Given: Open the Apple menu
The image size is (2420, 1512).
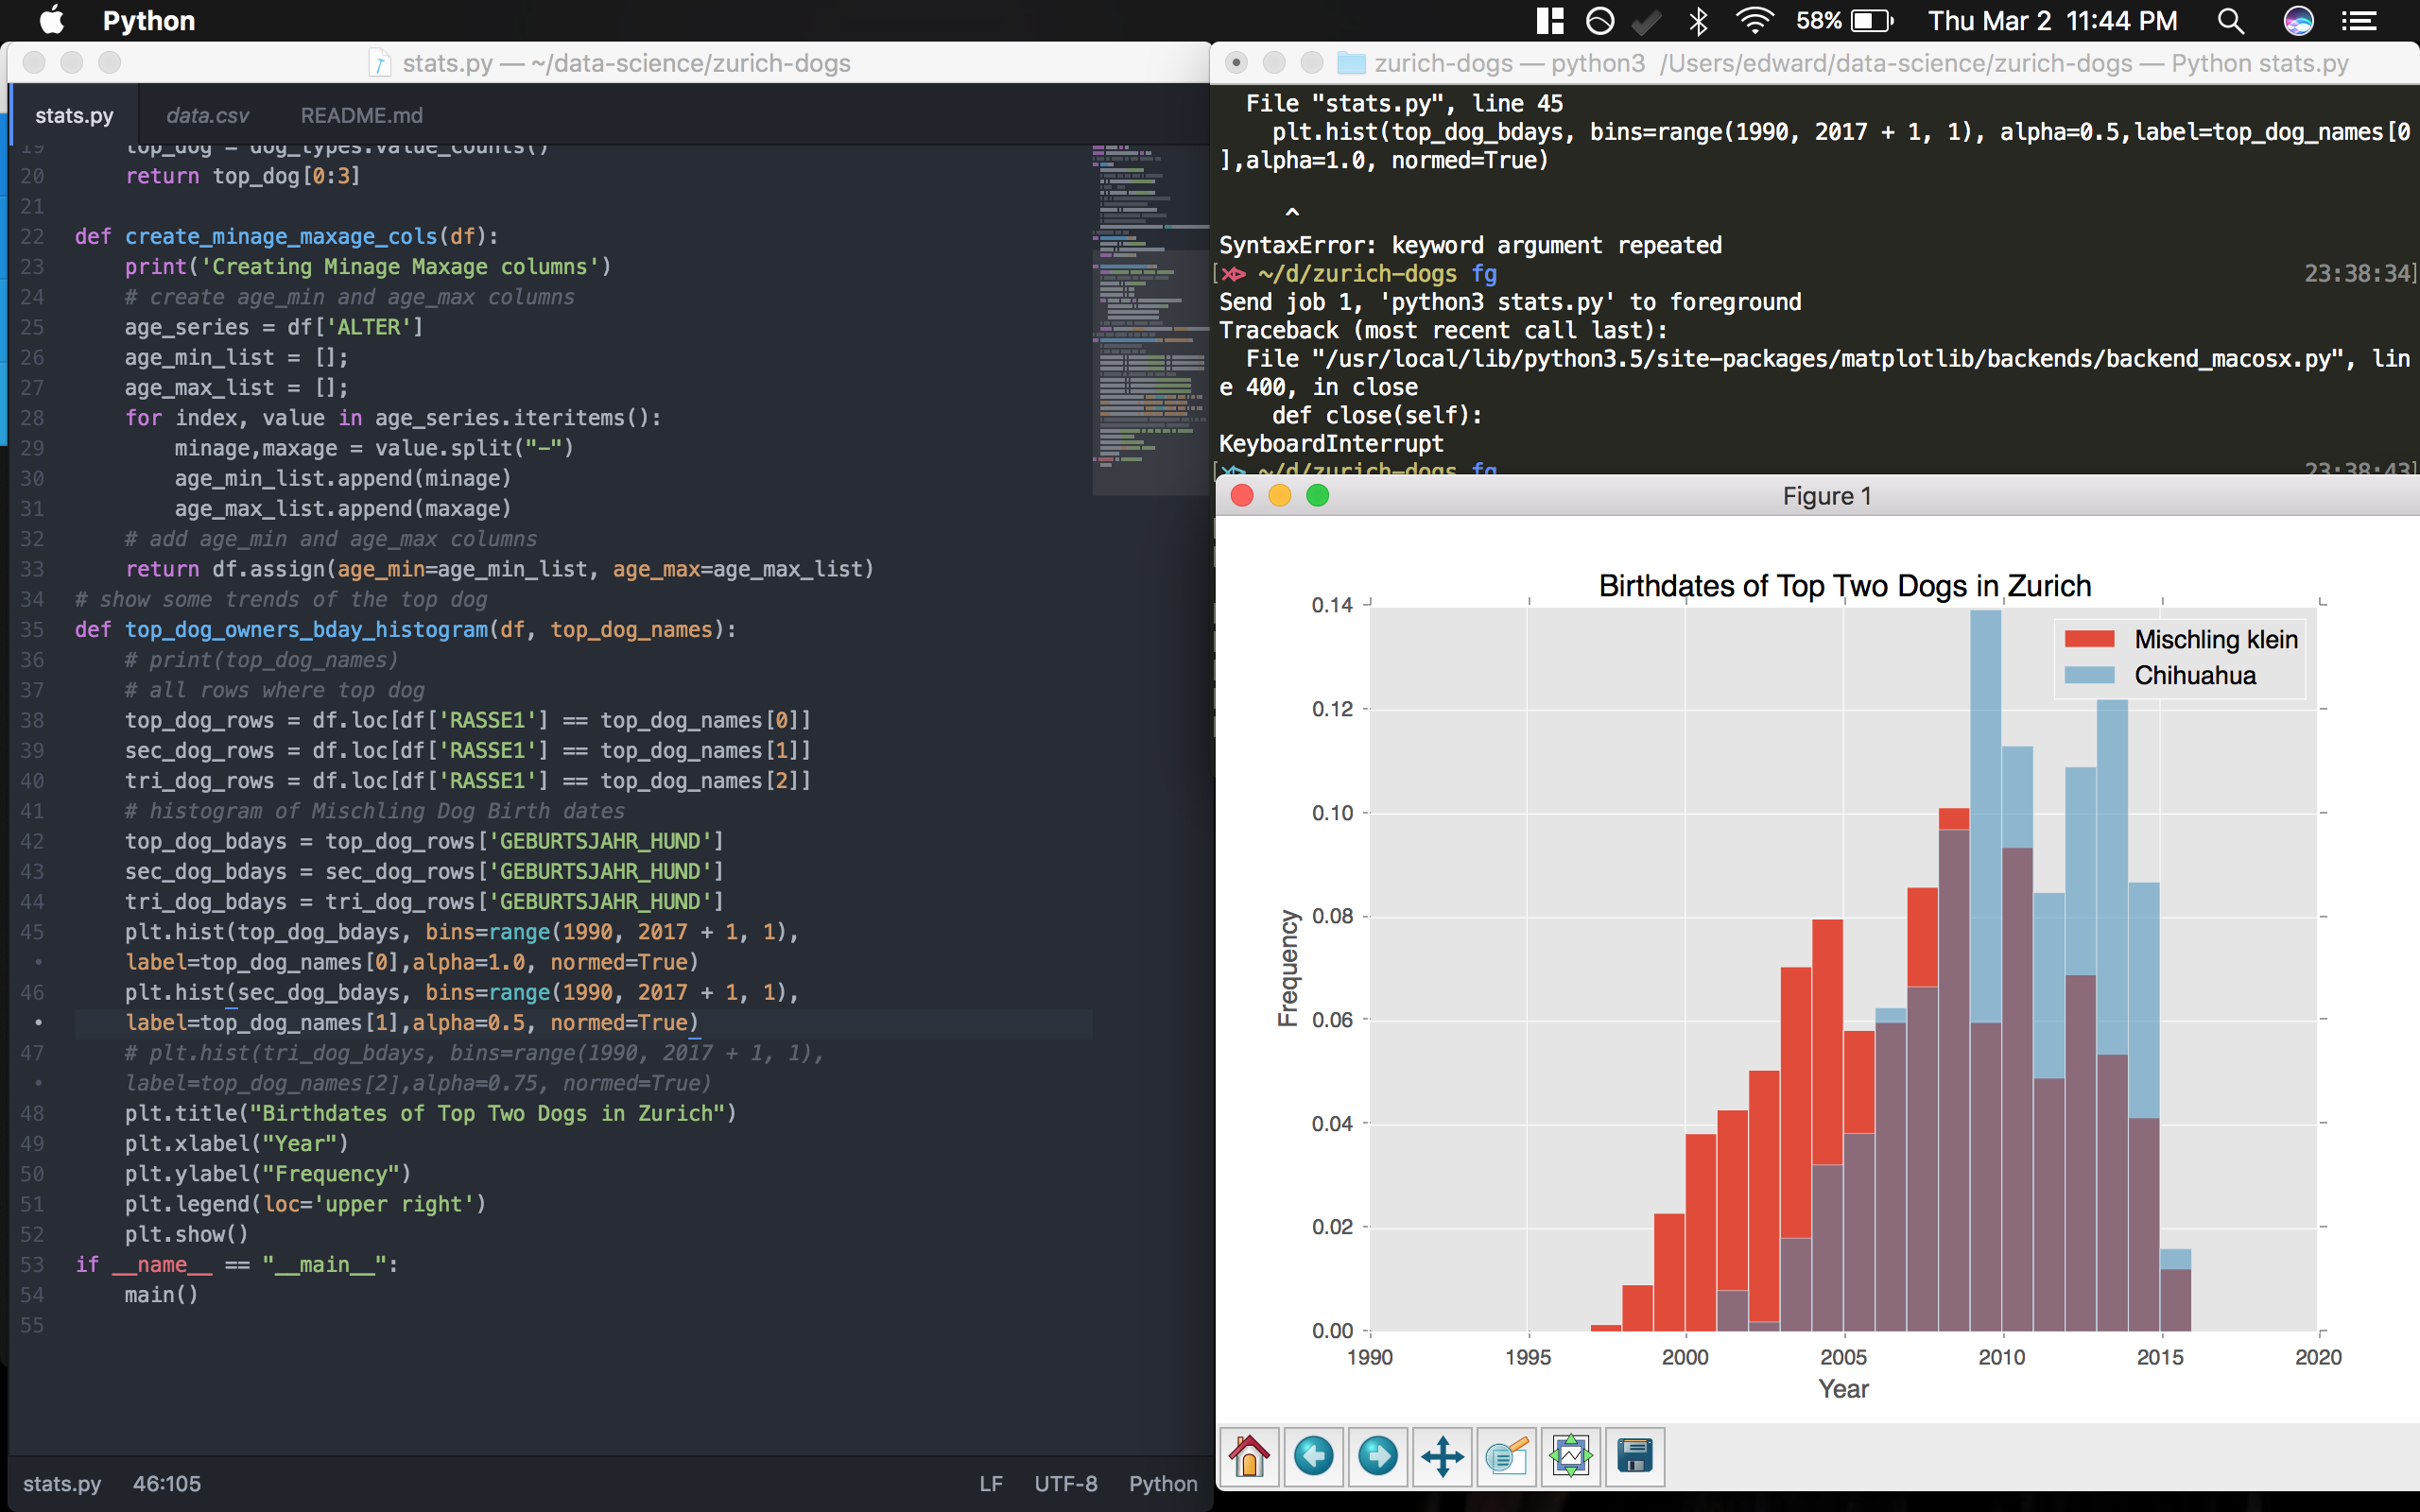Looking at the screenshot, I should tap(52, 21).
